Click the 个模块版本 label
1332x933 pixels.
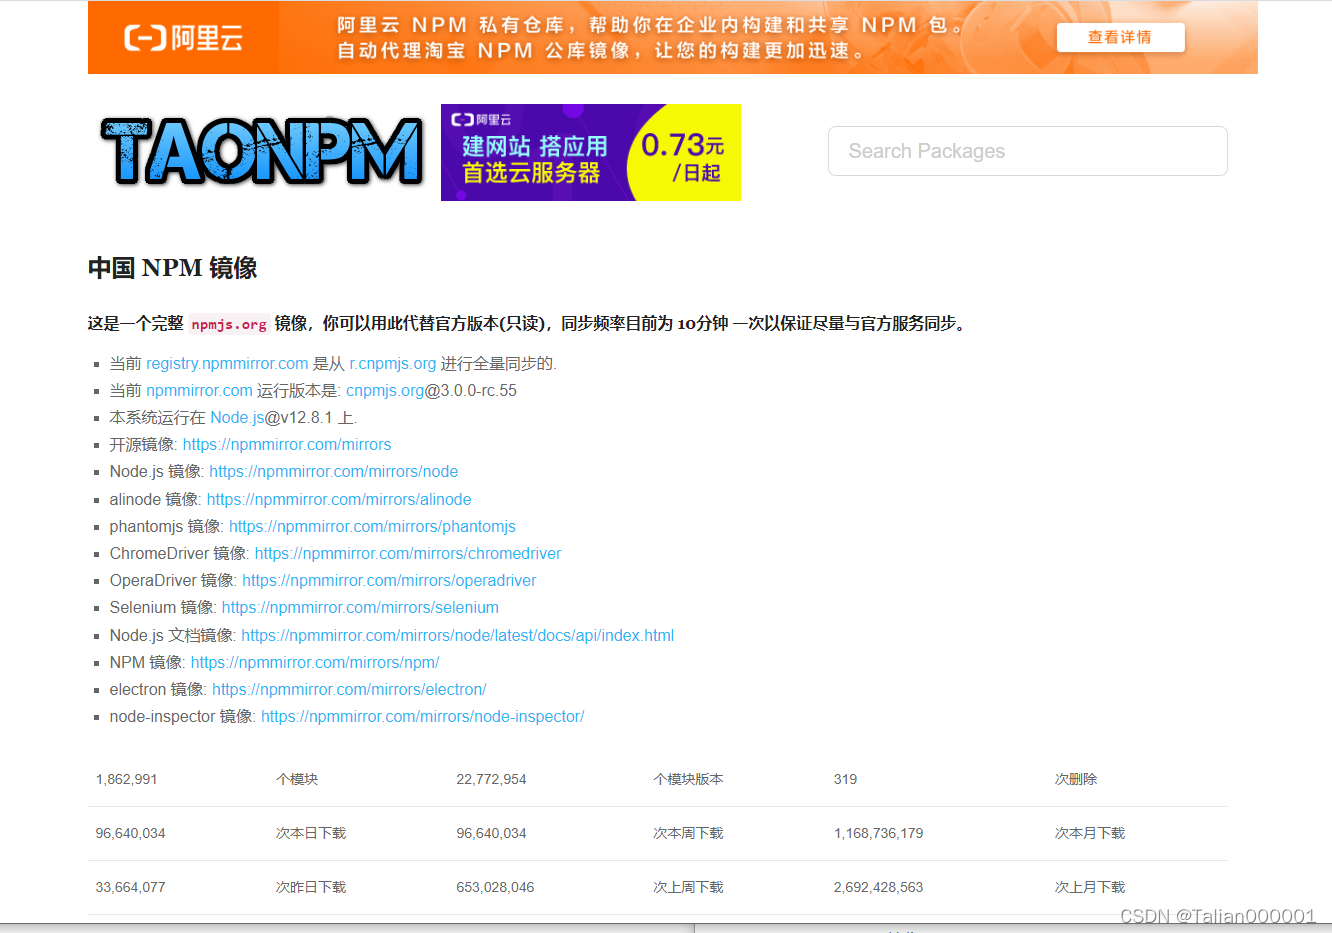[688, 779]
